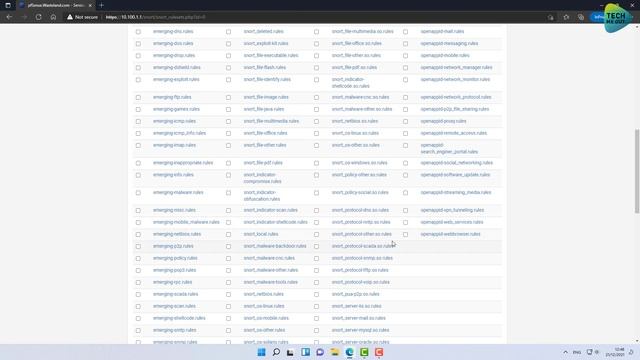The image size is (640, 360).
Task: Open Windows Start menu
Action: coord(261,352)
